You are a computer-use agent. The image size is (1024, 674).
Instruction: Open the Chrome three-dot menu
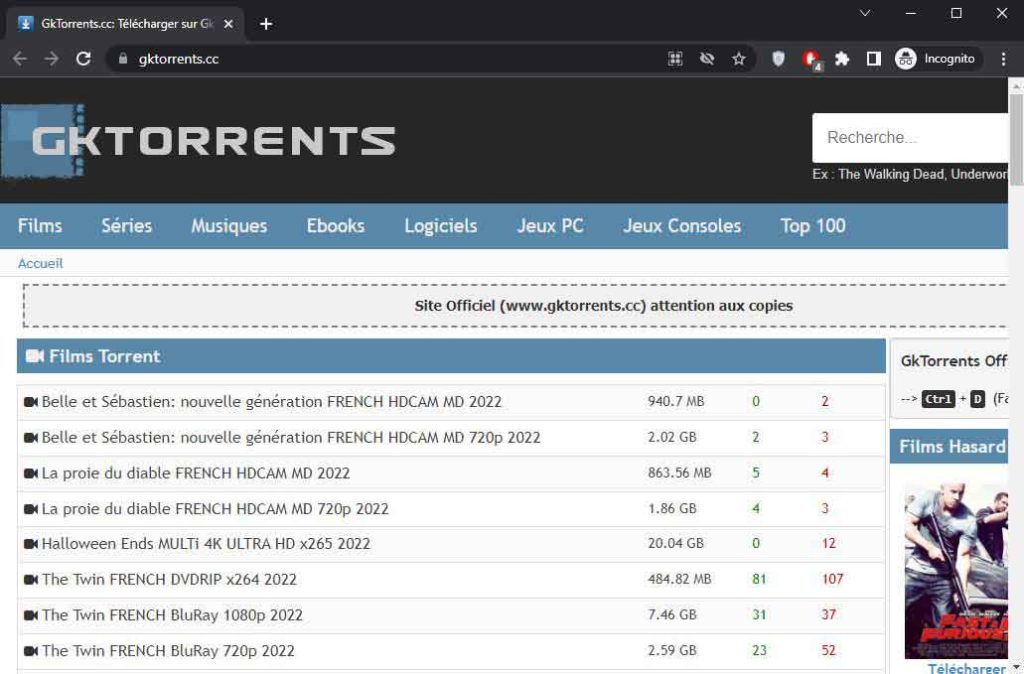(x=1004, y=59)
